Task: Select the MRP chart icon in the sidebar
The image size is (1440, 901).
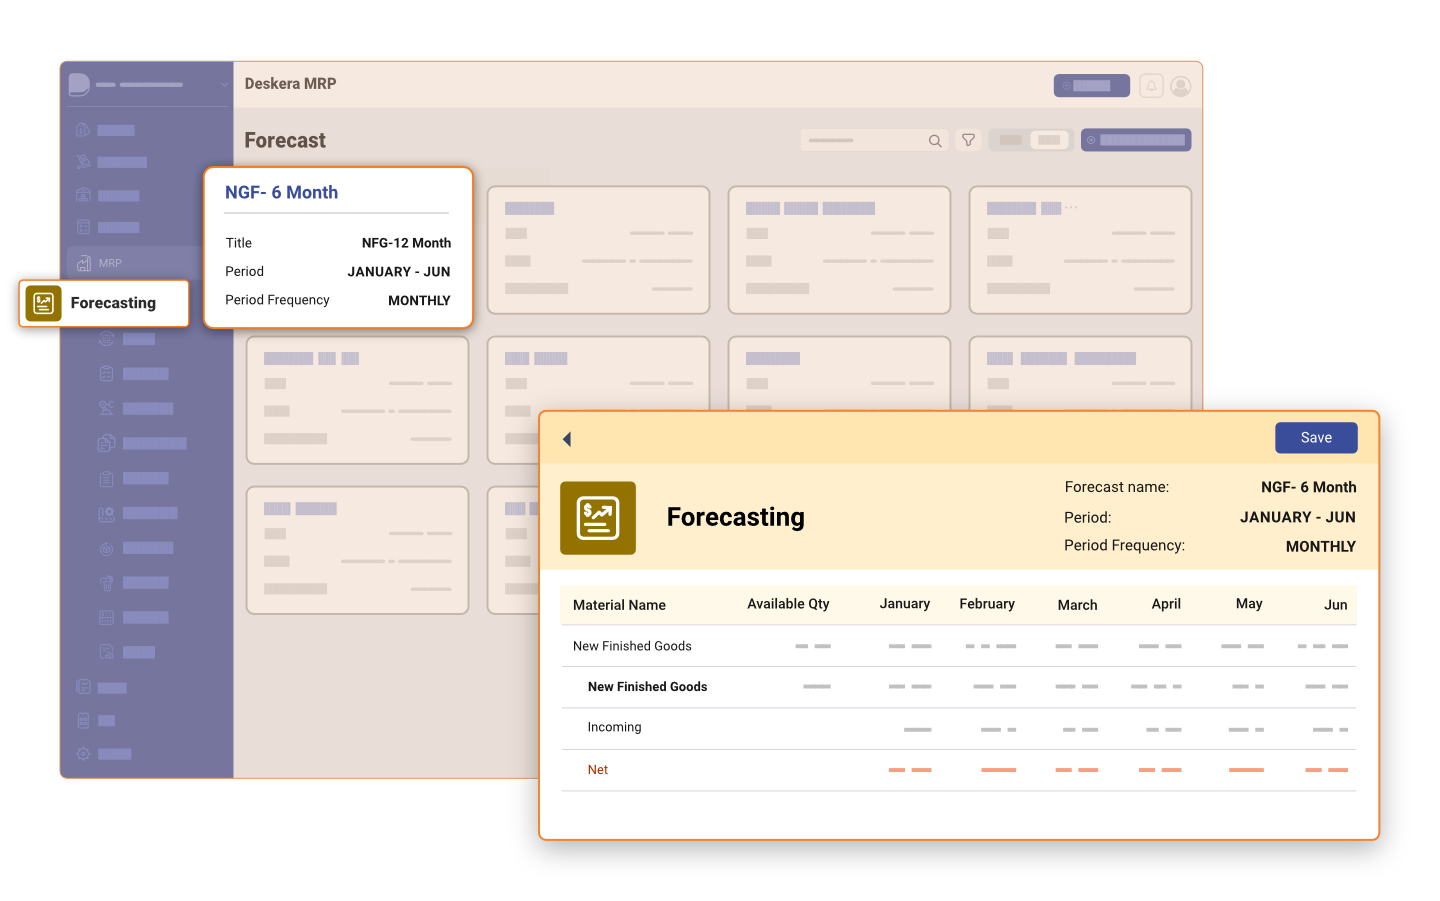Action: pyautogui.click(x=83, y=262)
